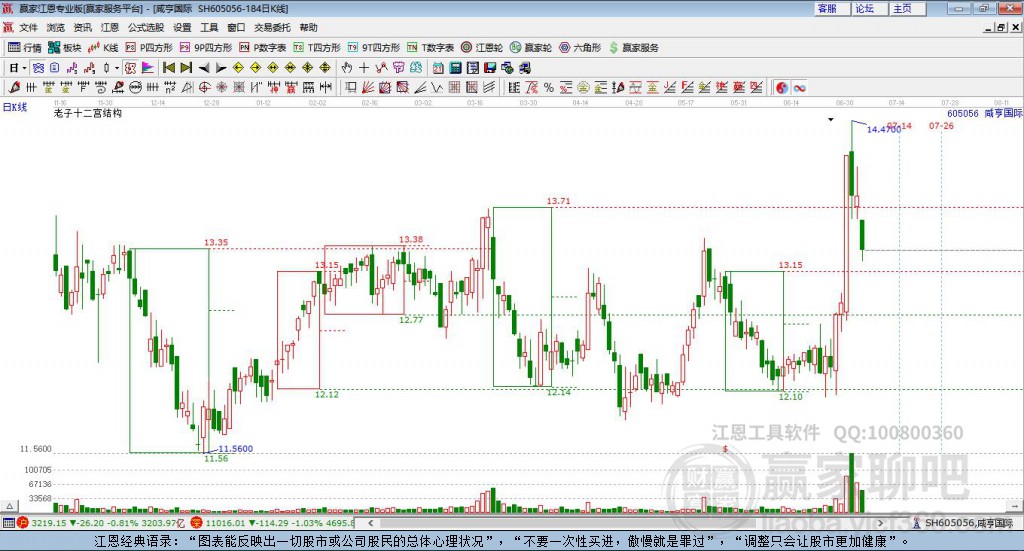1024x551 pixels.
Task: Open the T四方形 time square
Action: (317, 48)
